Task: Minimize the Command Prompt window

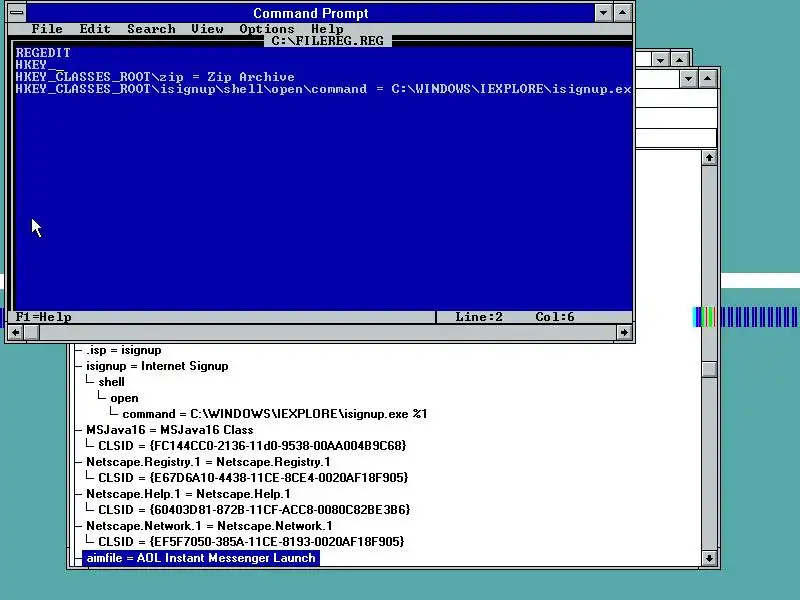Action: click(604, 13)
